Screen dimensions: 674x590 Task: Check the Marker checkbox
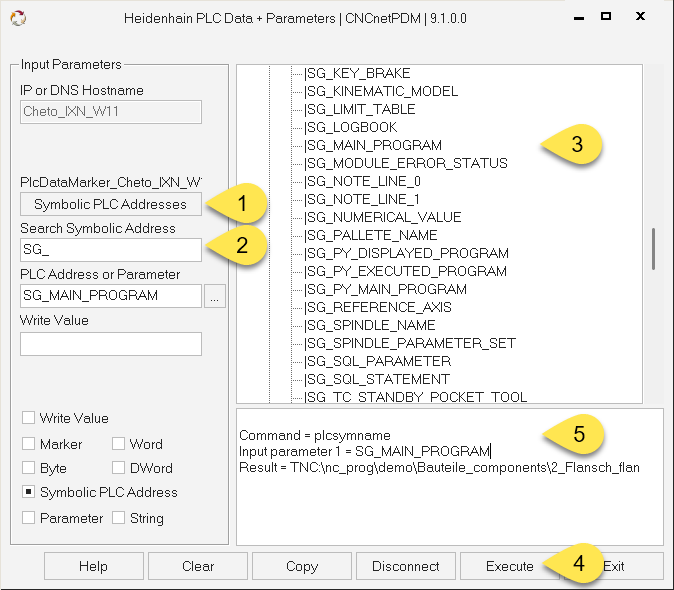tap(28, 443)
